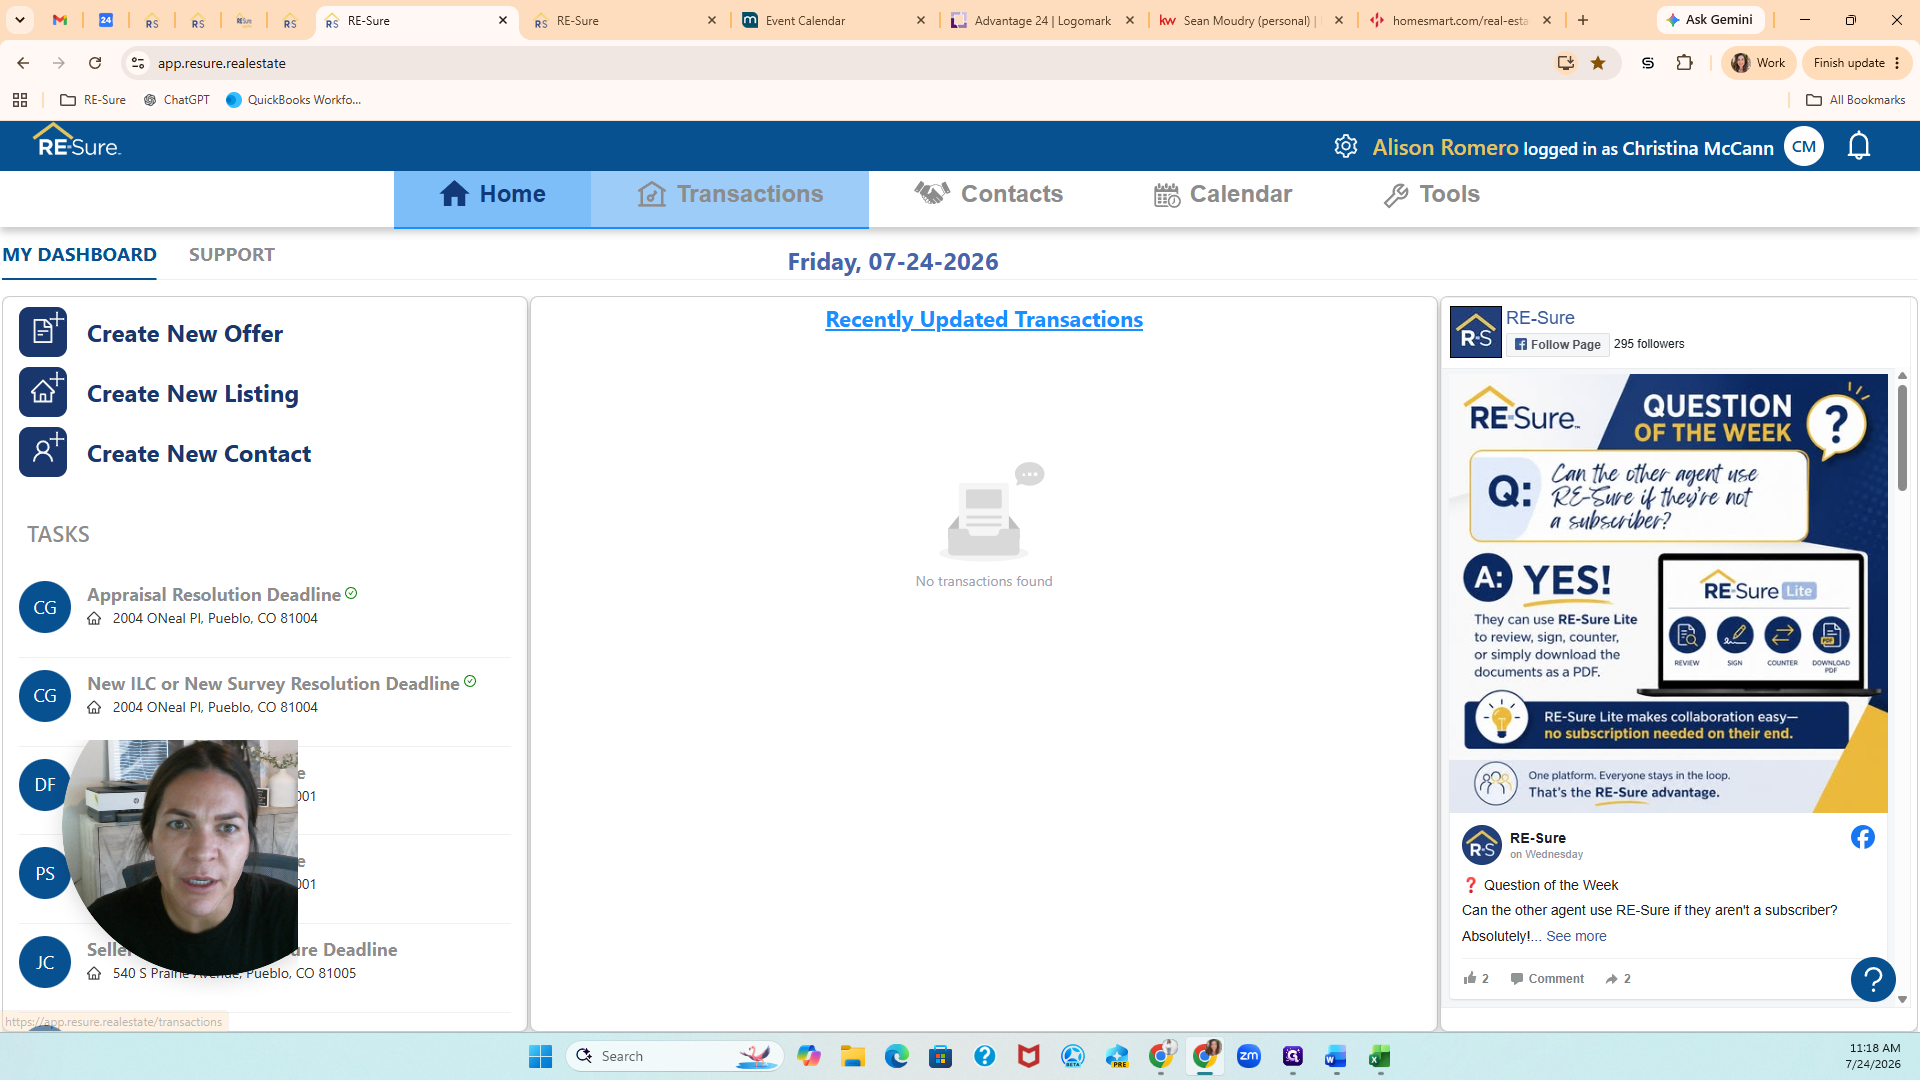Open the notifications bell icon
1920x1080 pixels.
click(x=1859, y=146)
